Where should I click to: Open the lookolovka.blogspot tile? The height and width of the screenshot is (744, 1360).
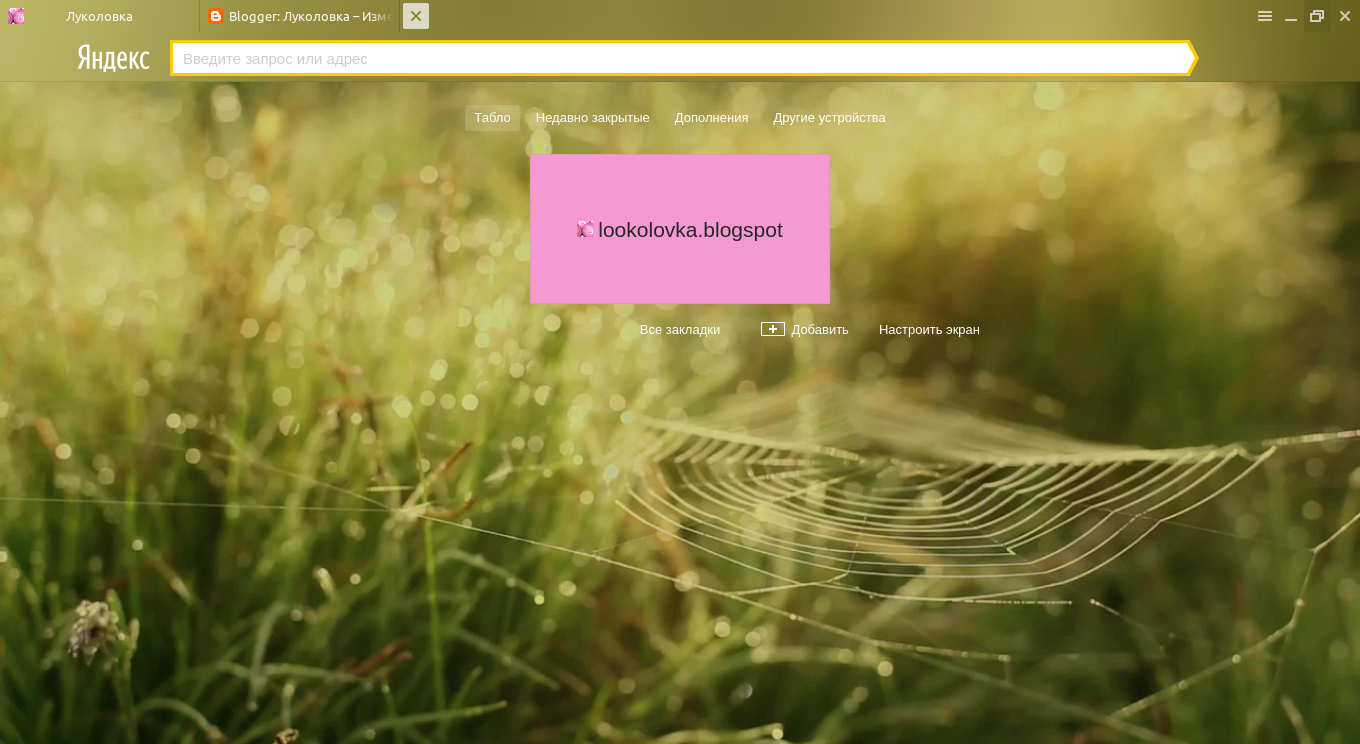coord(680,229)
